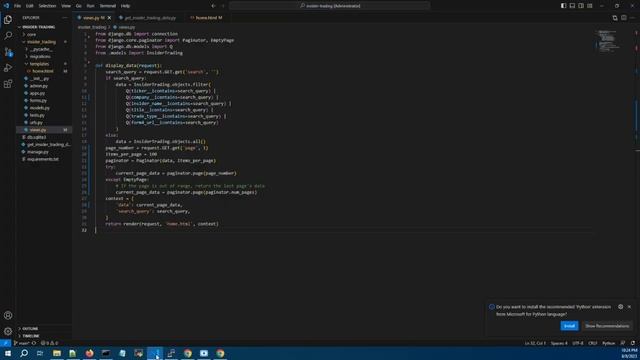Open the Extensions view
The height and width of the screenshot is (360, 640).
pyautogui.click(x=8, y=84)
